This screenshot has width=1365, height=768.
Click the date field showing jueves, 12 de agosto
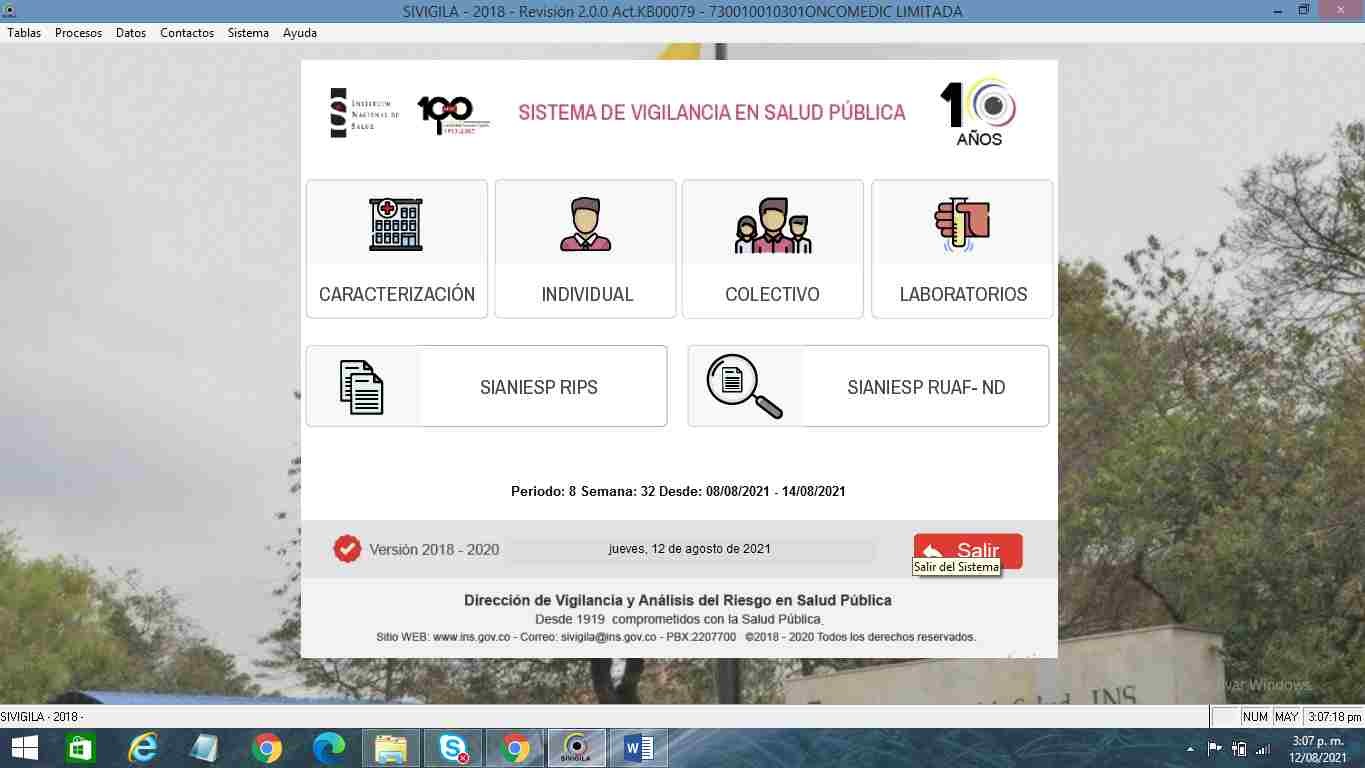pyautogui.click(x=689, y=549)
